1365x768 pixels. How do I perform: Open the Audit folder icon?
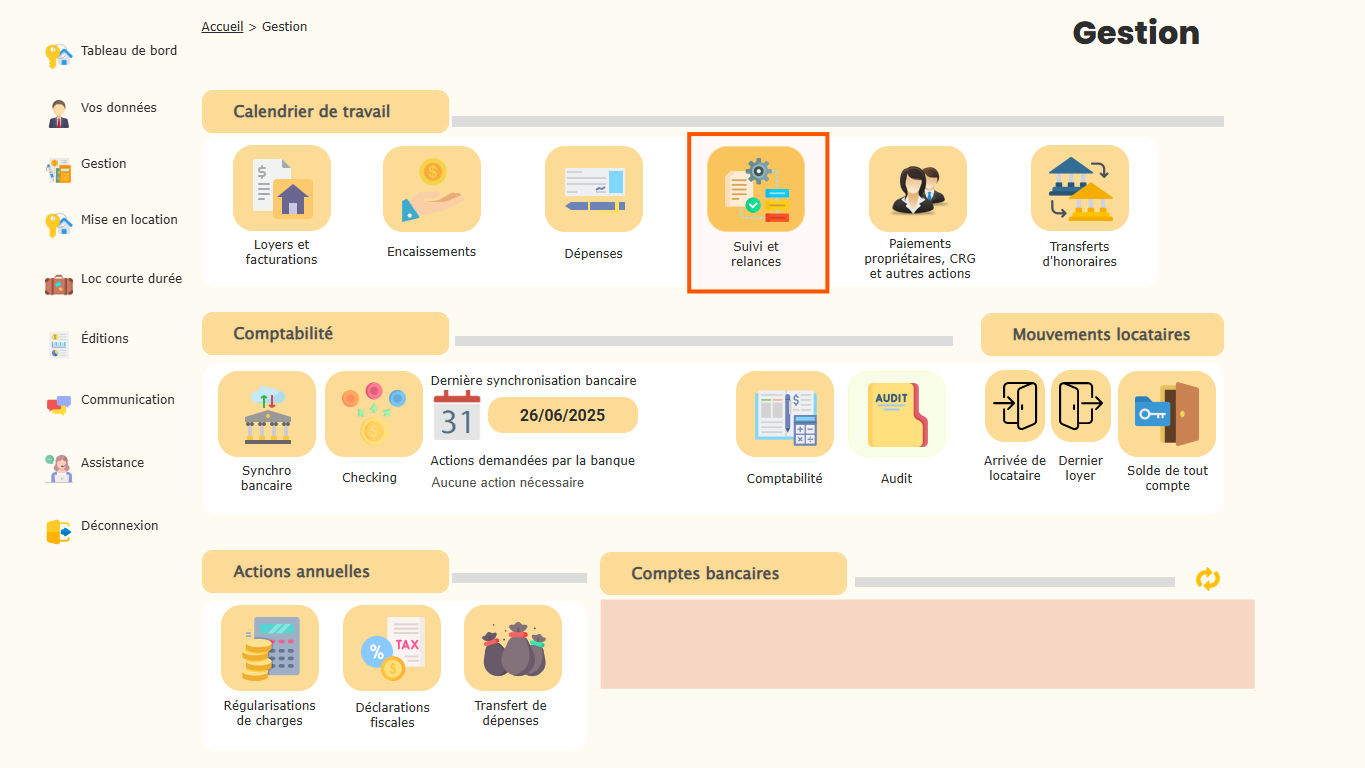(896, 414)
